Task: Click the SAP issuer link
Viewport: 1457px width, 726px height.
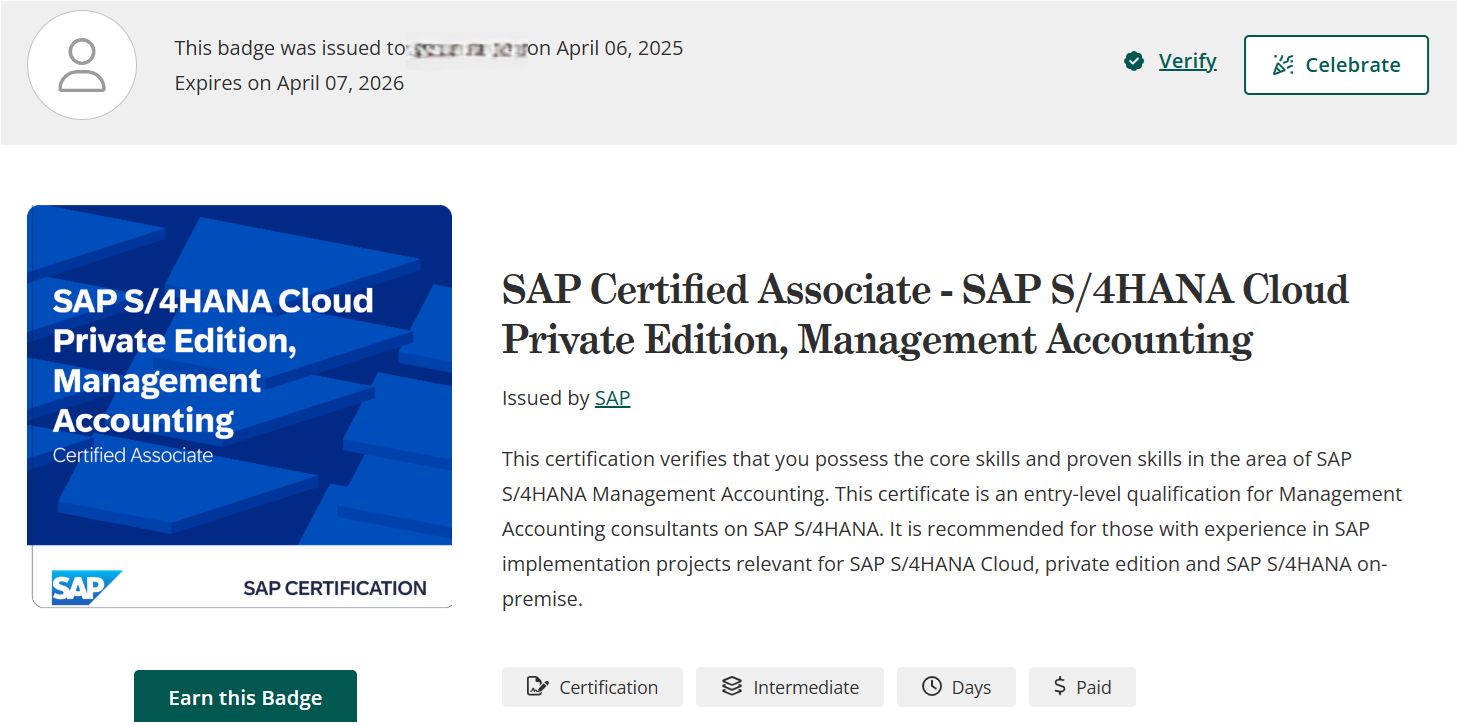Action: point(612,398)
